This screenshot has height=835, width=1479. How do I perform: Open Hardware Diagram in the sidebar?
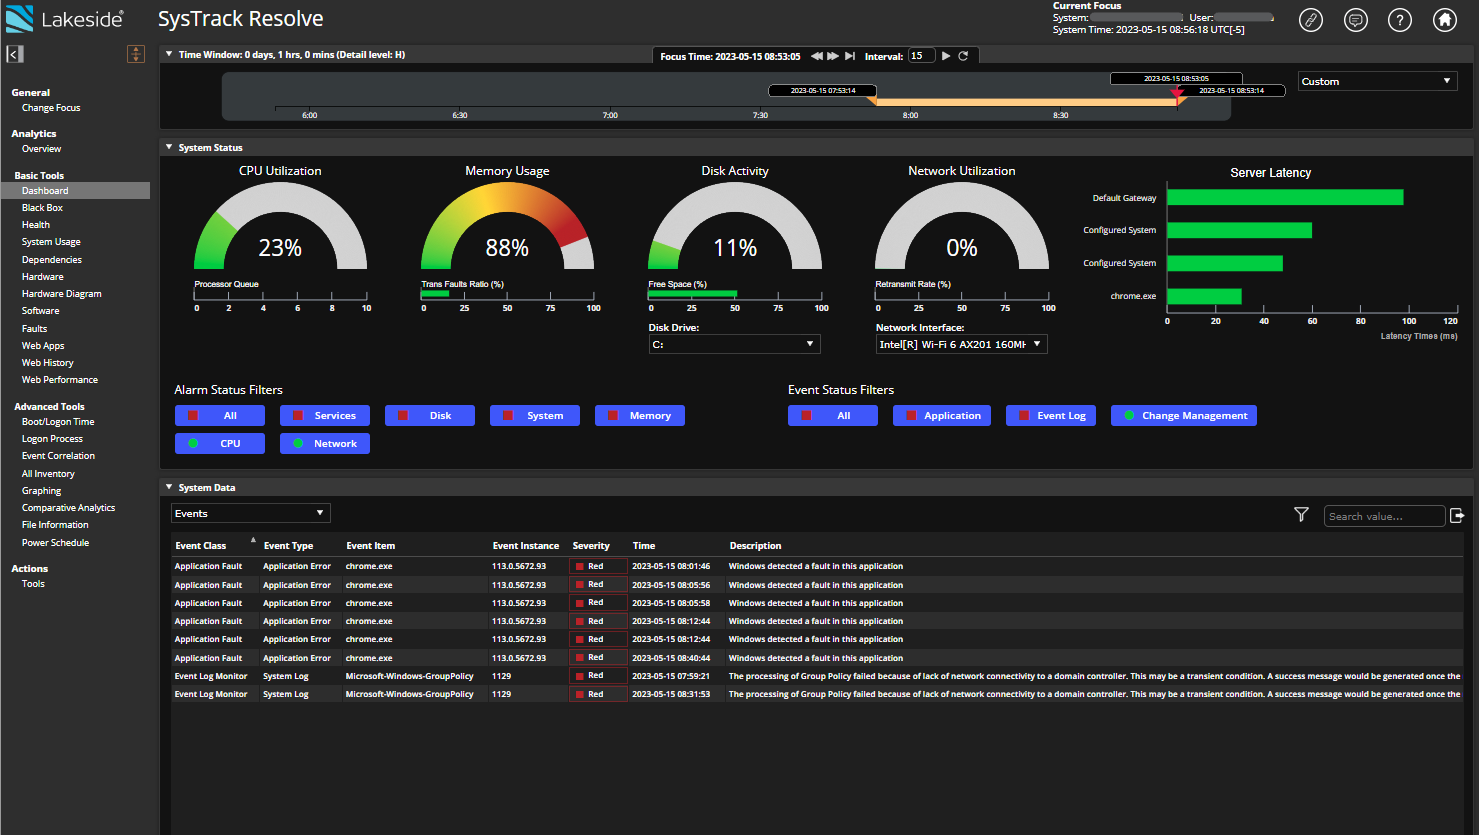(x=62, y=294)
